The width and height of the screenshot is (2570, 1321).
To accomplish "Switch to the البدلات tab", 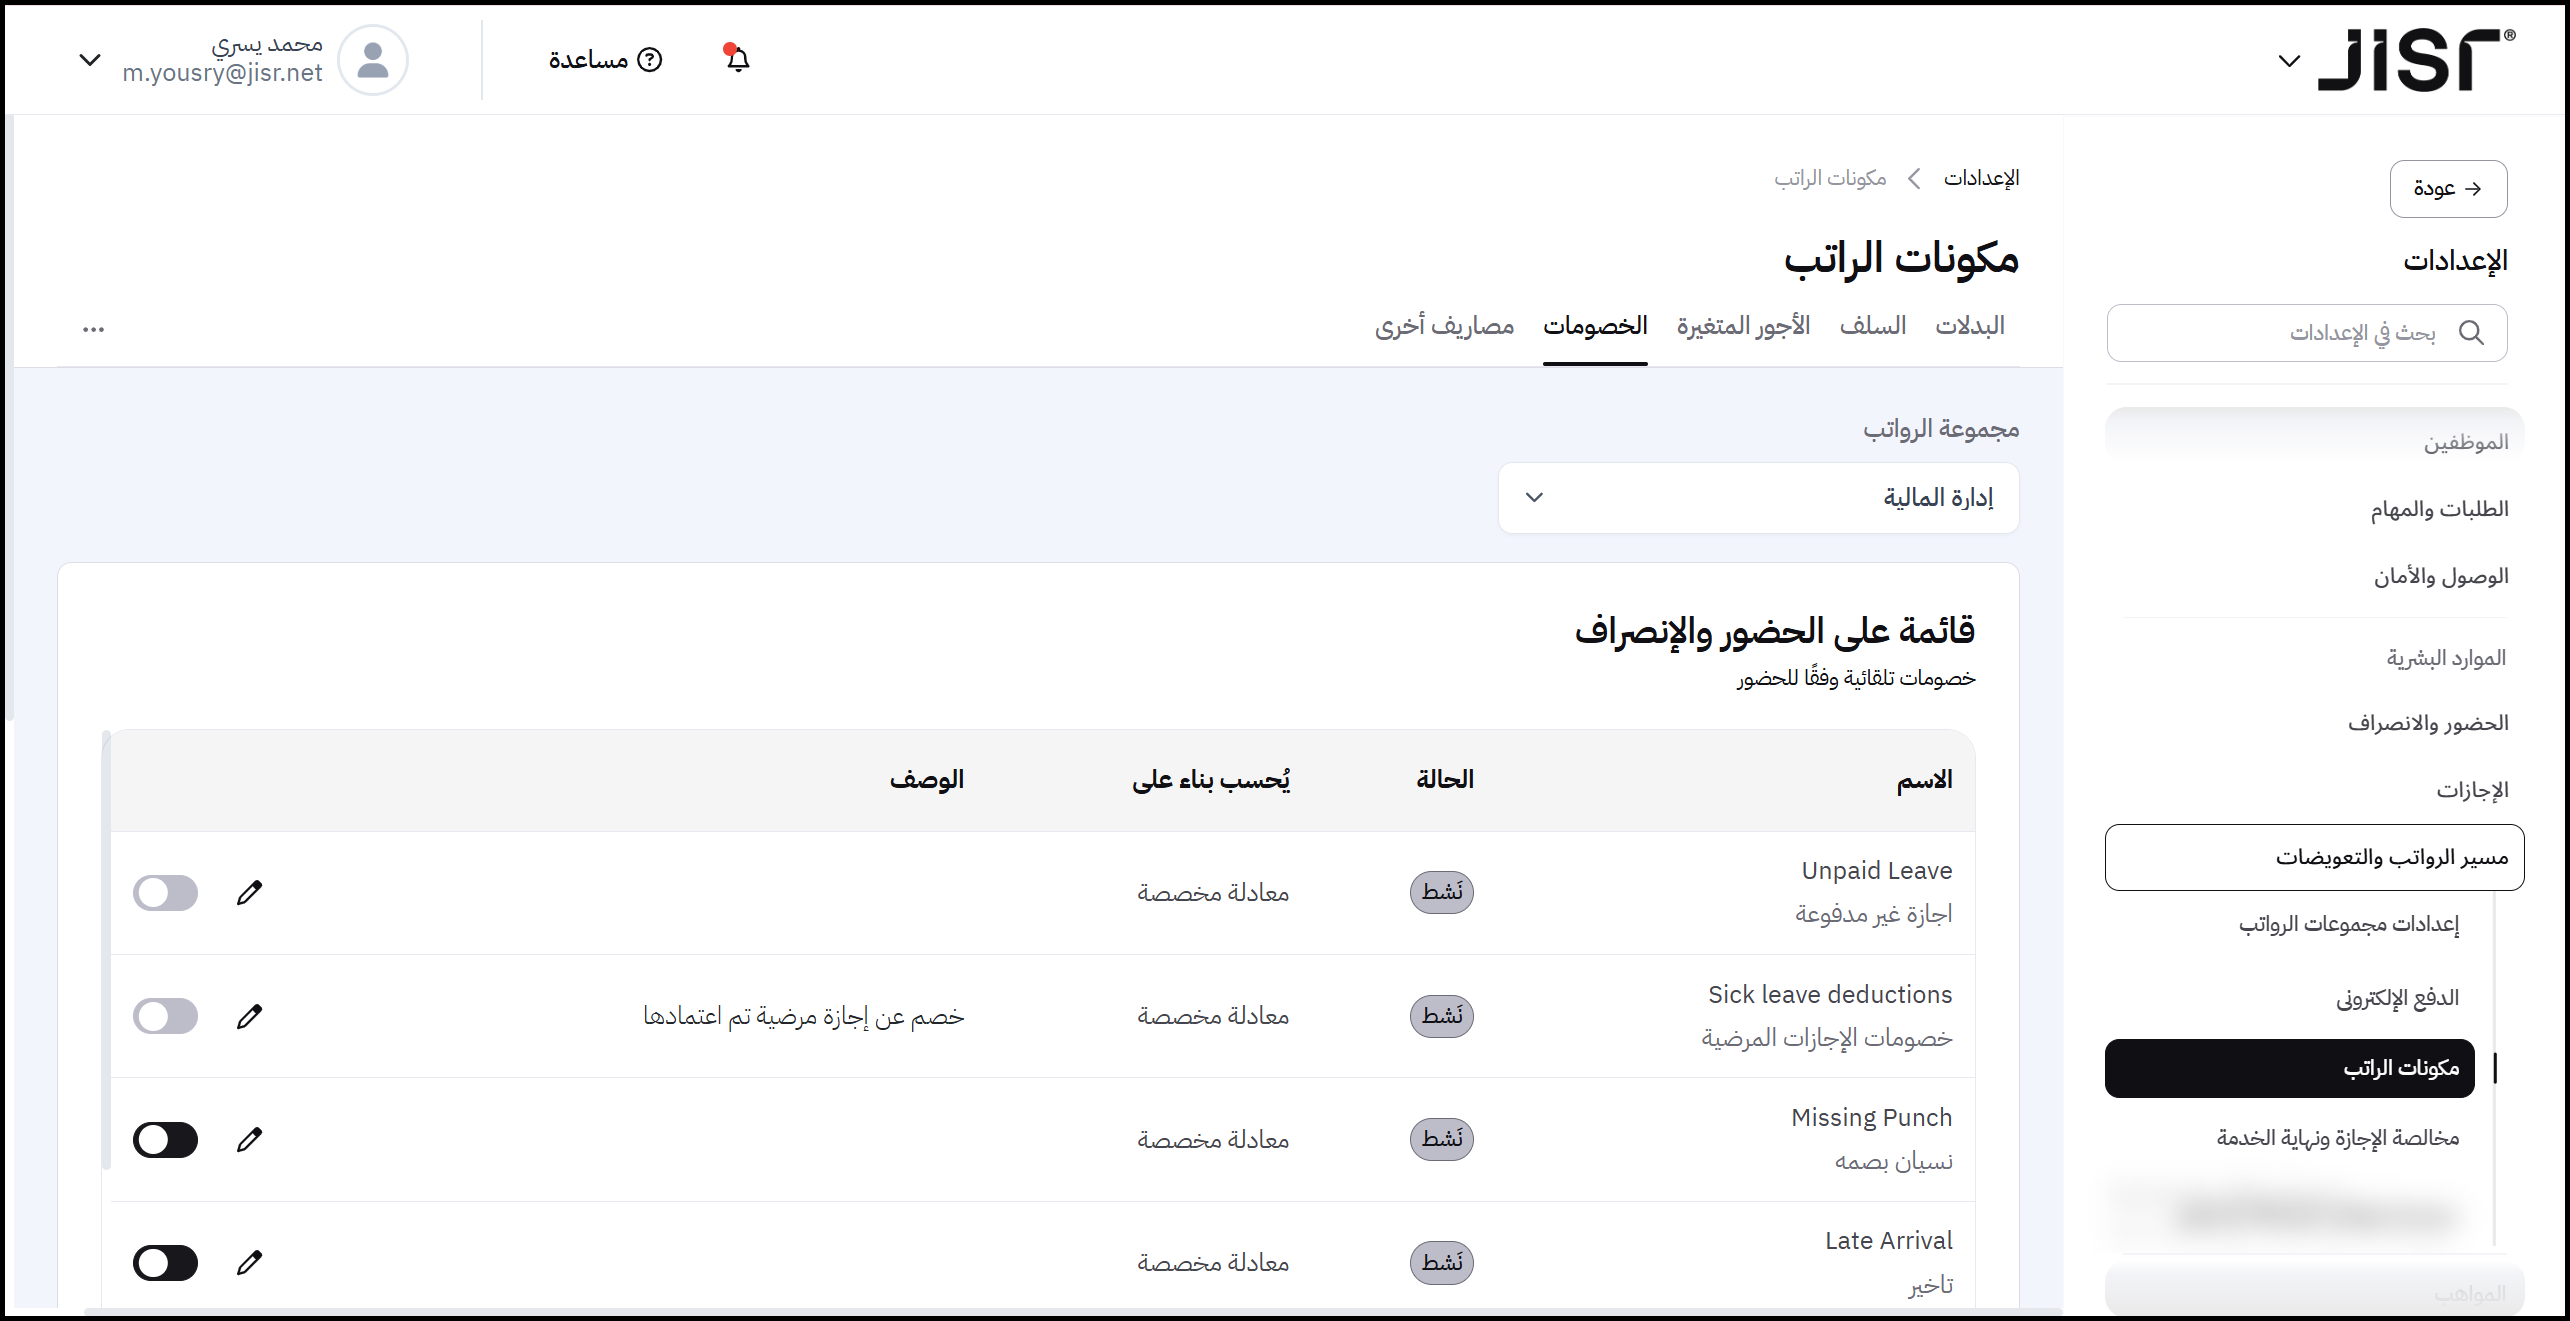I will (1969, 326).
